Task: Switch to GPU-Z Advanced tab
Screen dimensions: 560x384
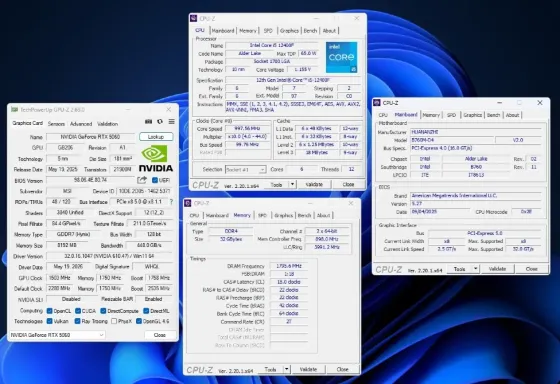Action: coord(81,124)
